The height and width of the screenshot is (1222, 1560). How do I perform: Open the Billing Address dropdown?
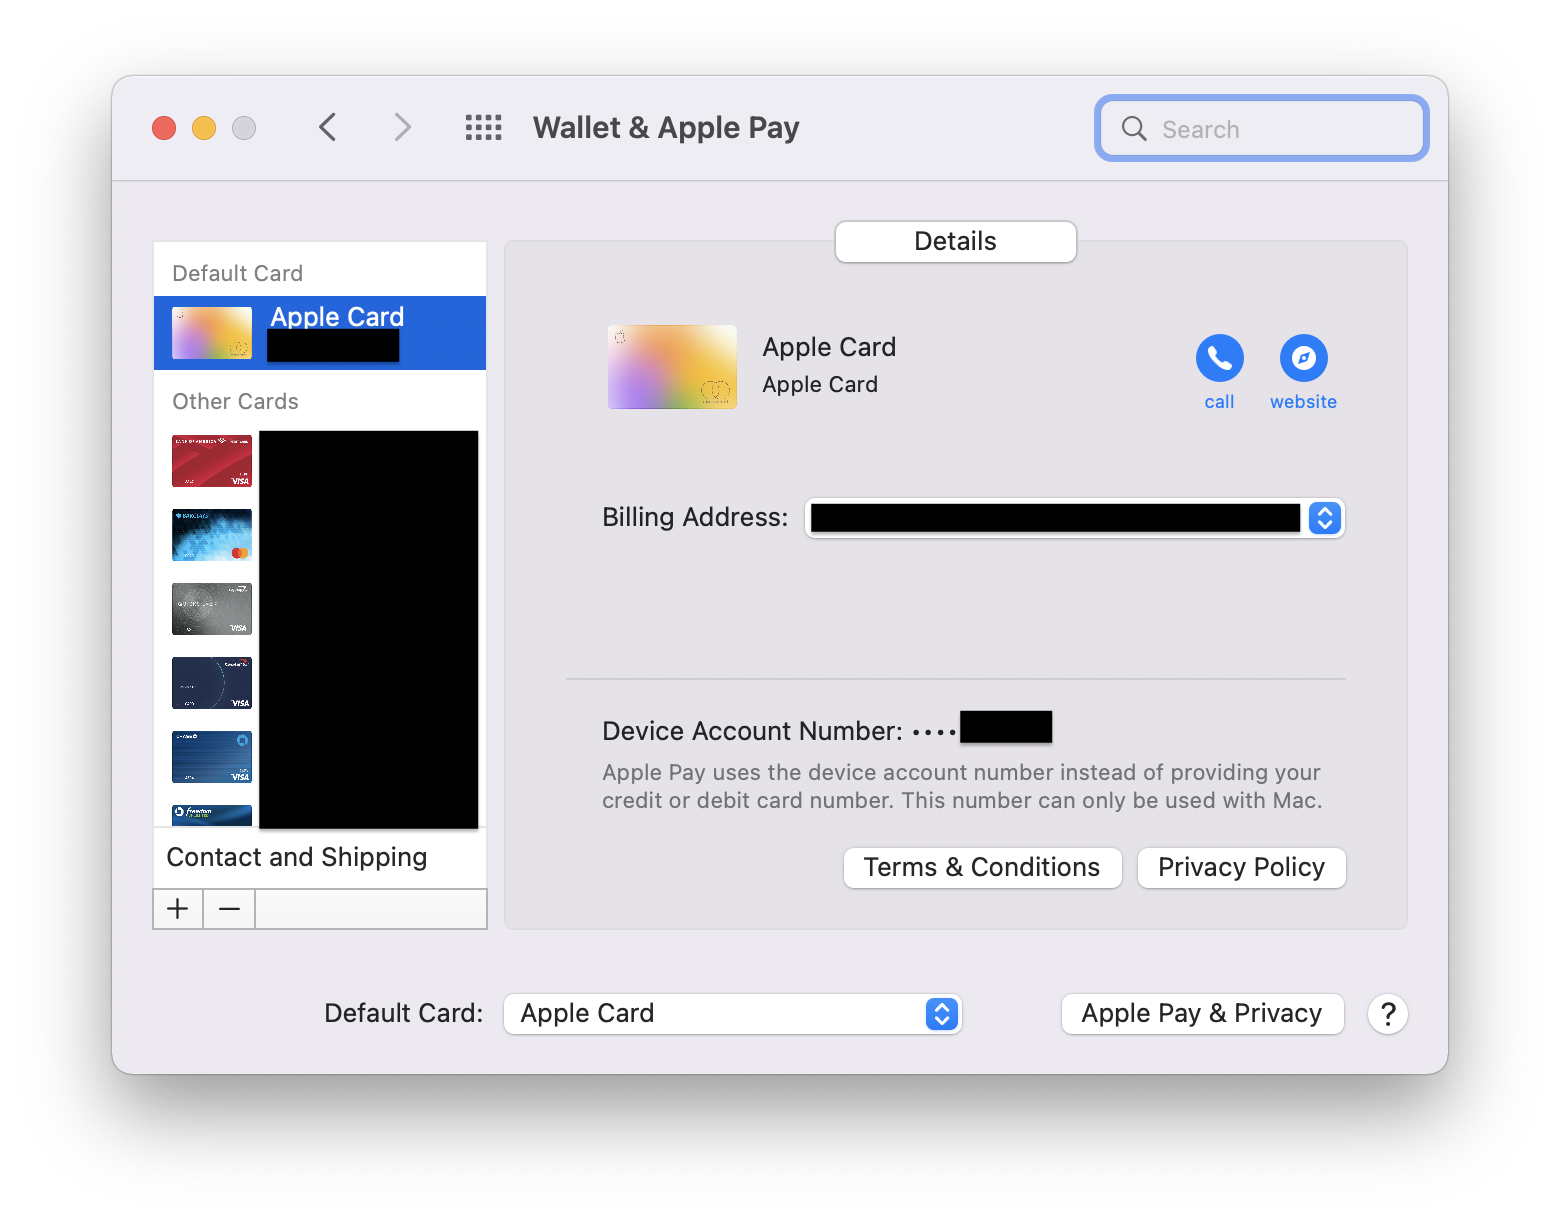1075,518
